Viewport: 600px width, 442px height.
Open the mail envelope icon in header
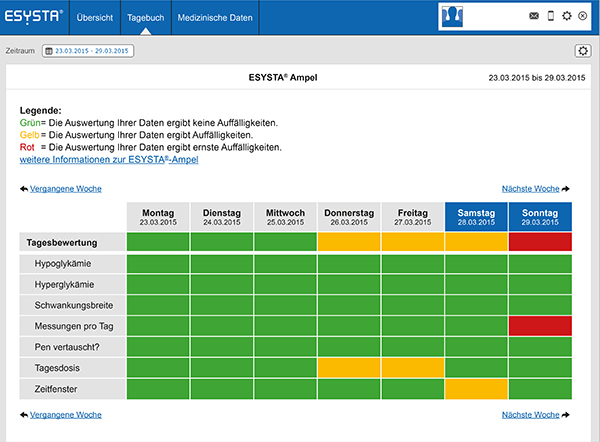[534, 16]
